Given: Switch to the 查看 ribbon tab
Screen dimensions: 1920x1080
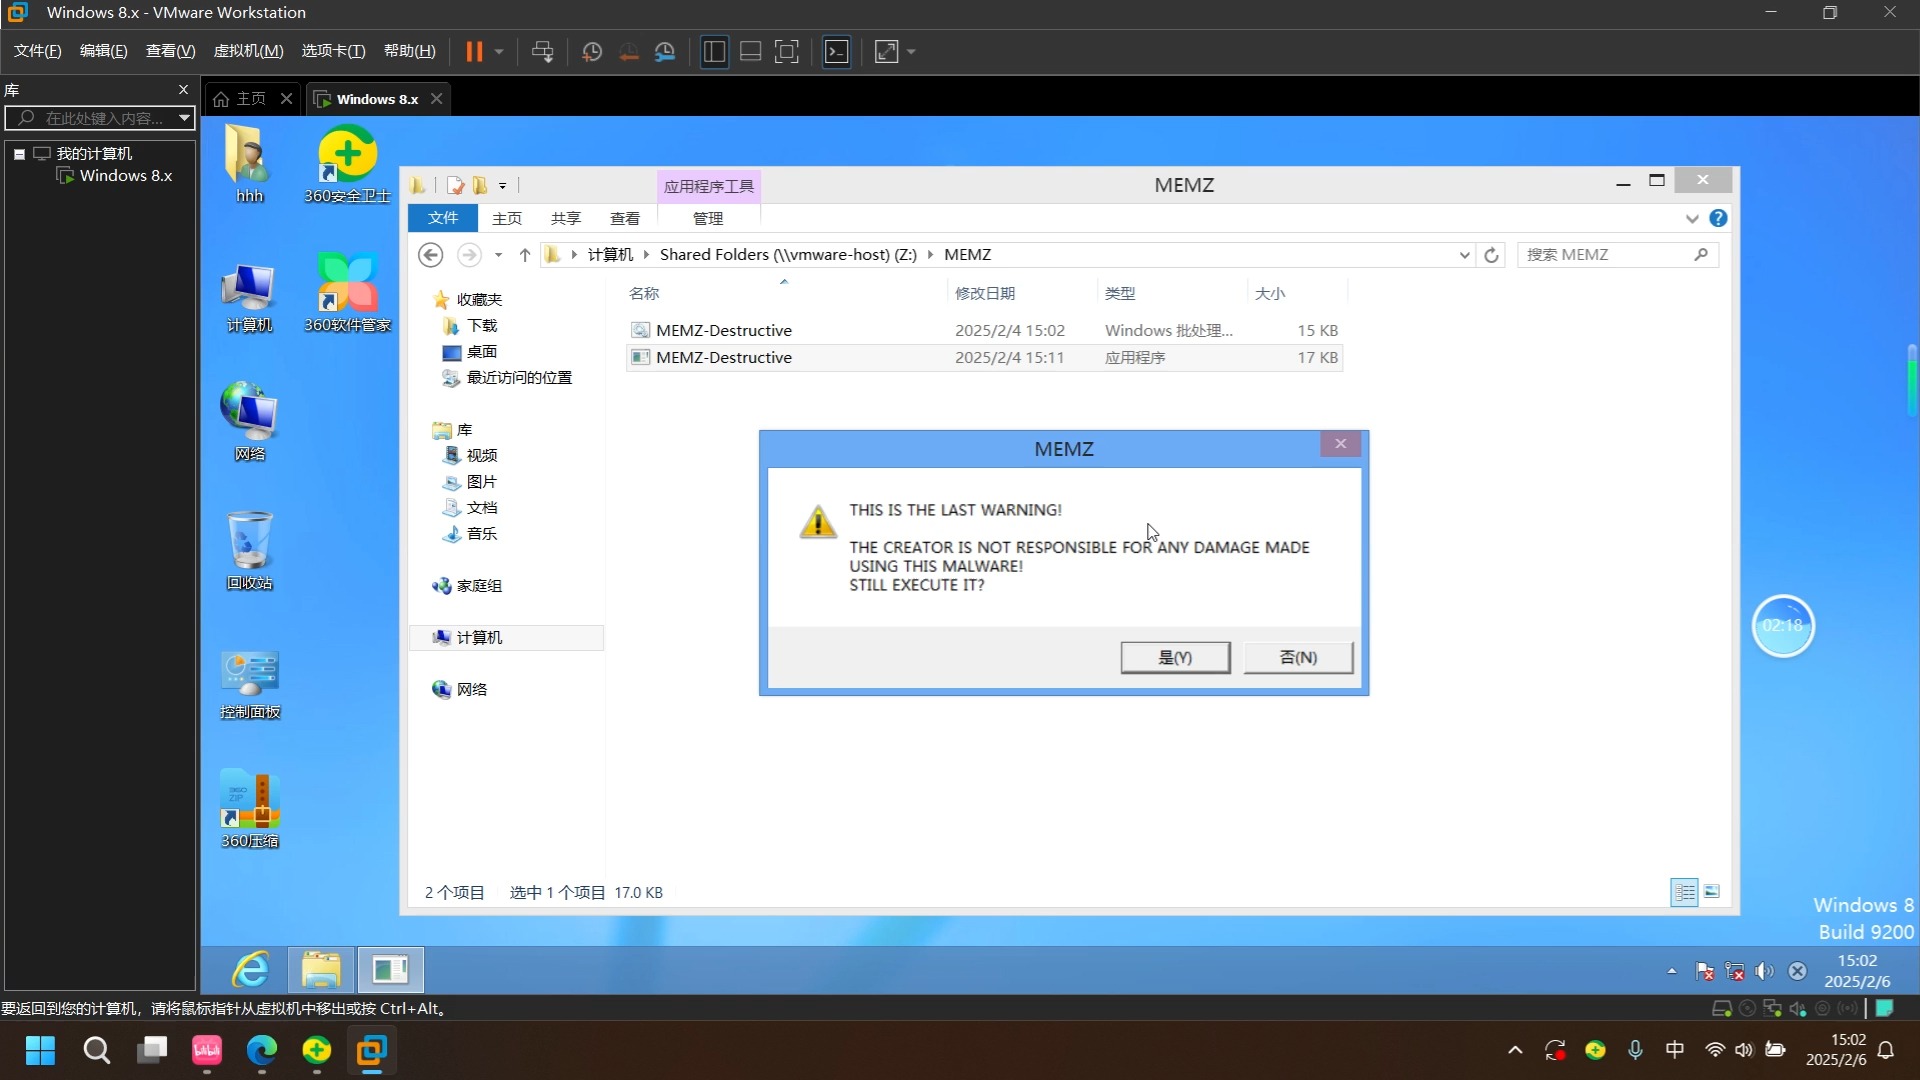Looking at the screenshot, I should [x=625, y=218].
